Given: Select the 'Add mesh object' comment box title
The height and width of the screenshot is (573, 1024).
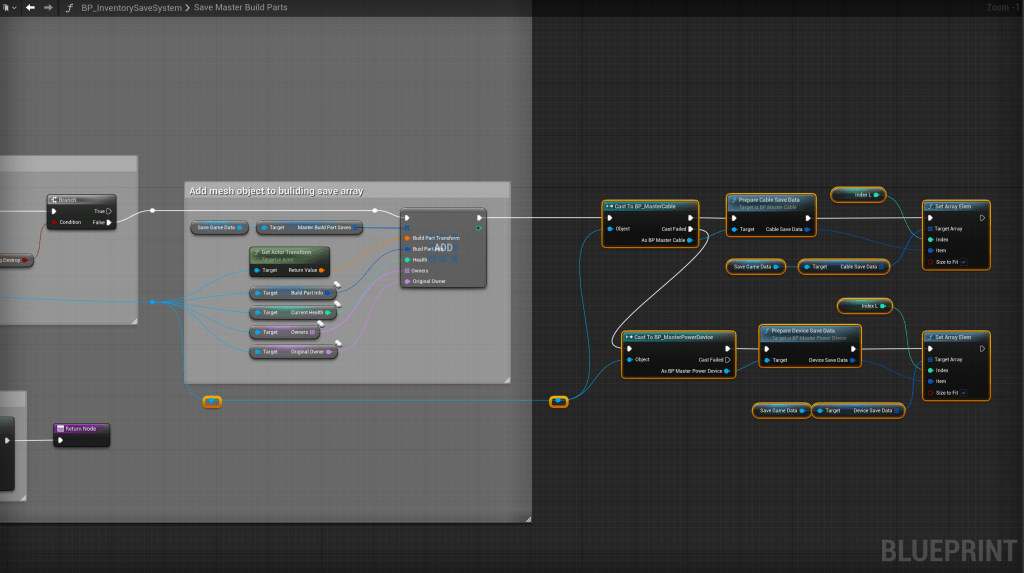Looking at the screenshot, I should click(276, 190).
